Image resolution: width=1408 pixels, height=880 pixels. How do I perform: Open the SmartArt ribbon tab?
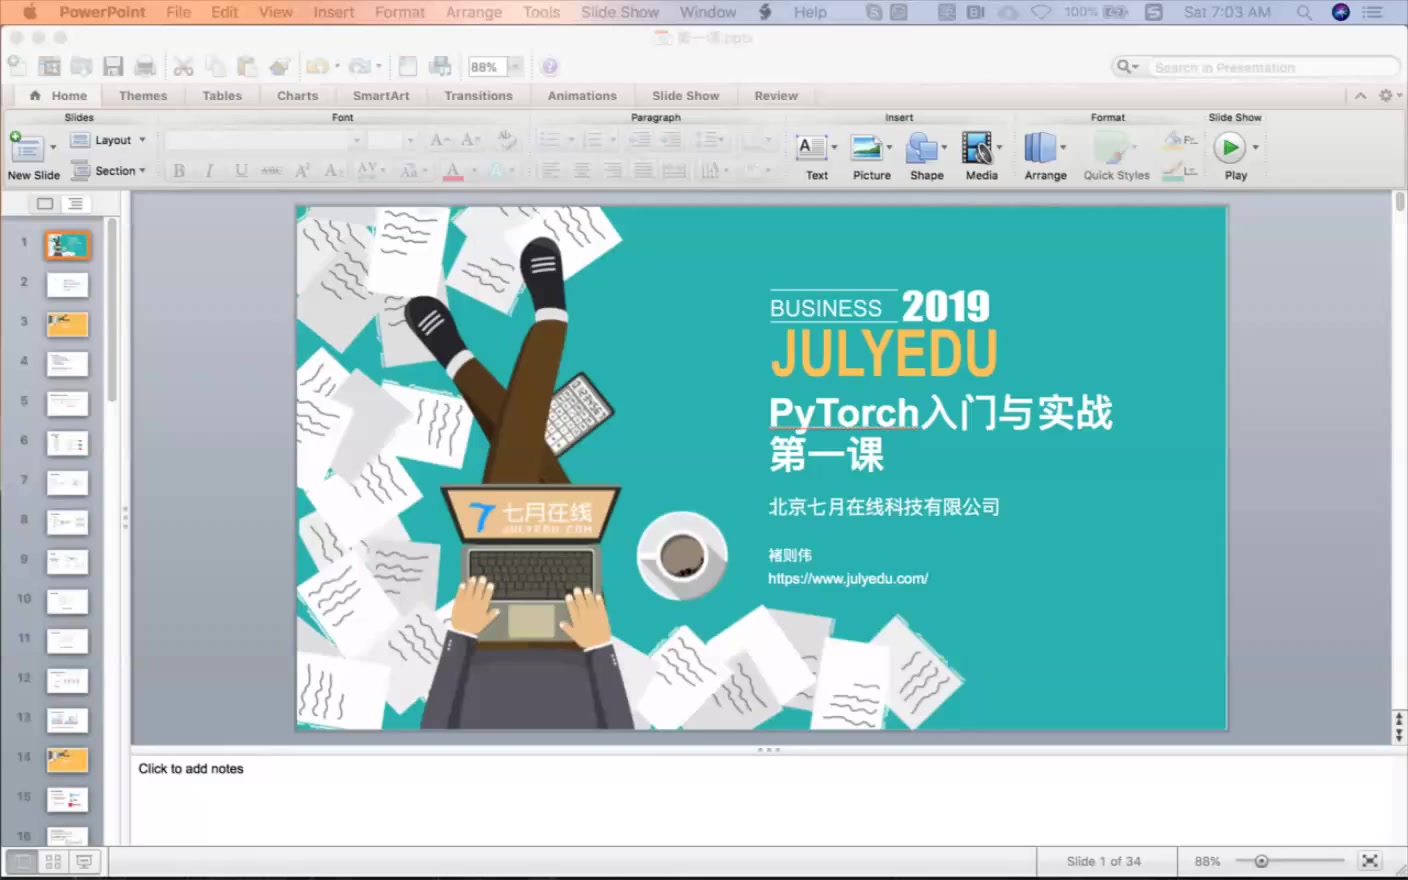pos(381,96)
